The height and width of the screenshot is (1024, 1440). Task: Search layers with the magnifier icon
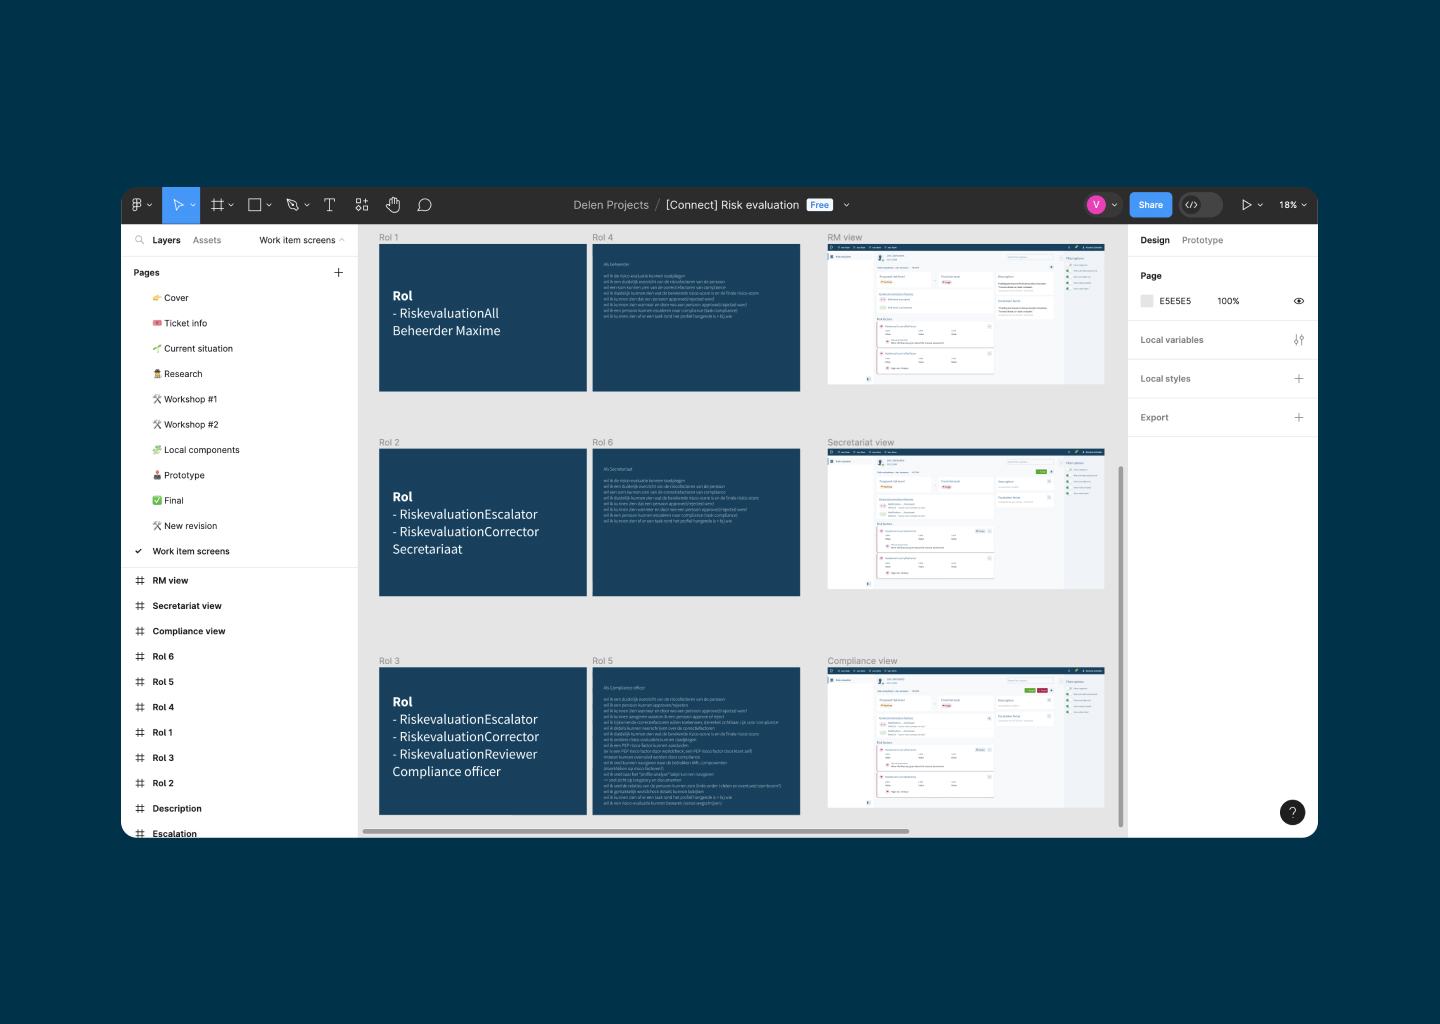click(x=139, y=240)
